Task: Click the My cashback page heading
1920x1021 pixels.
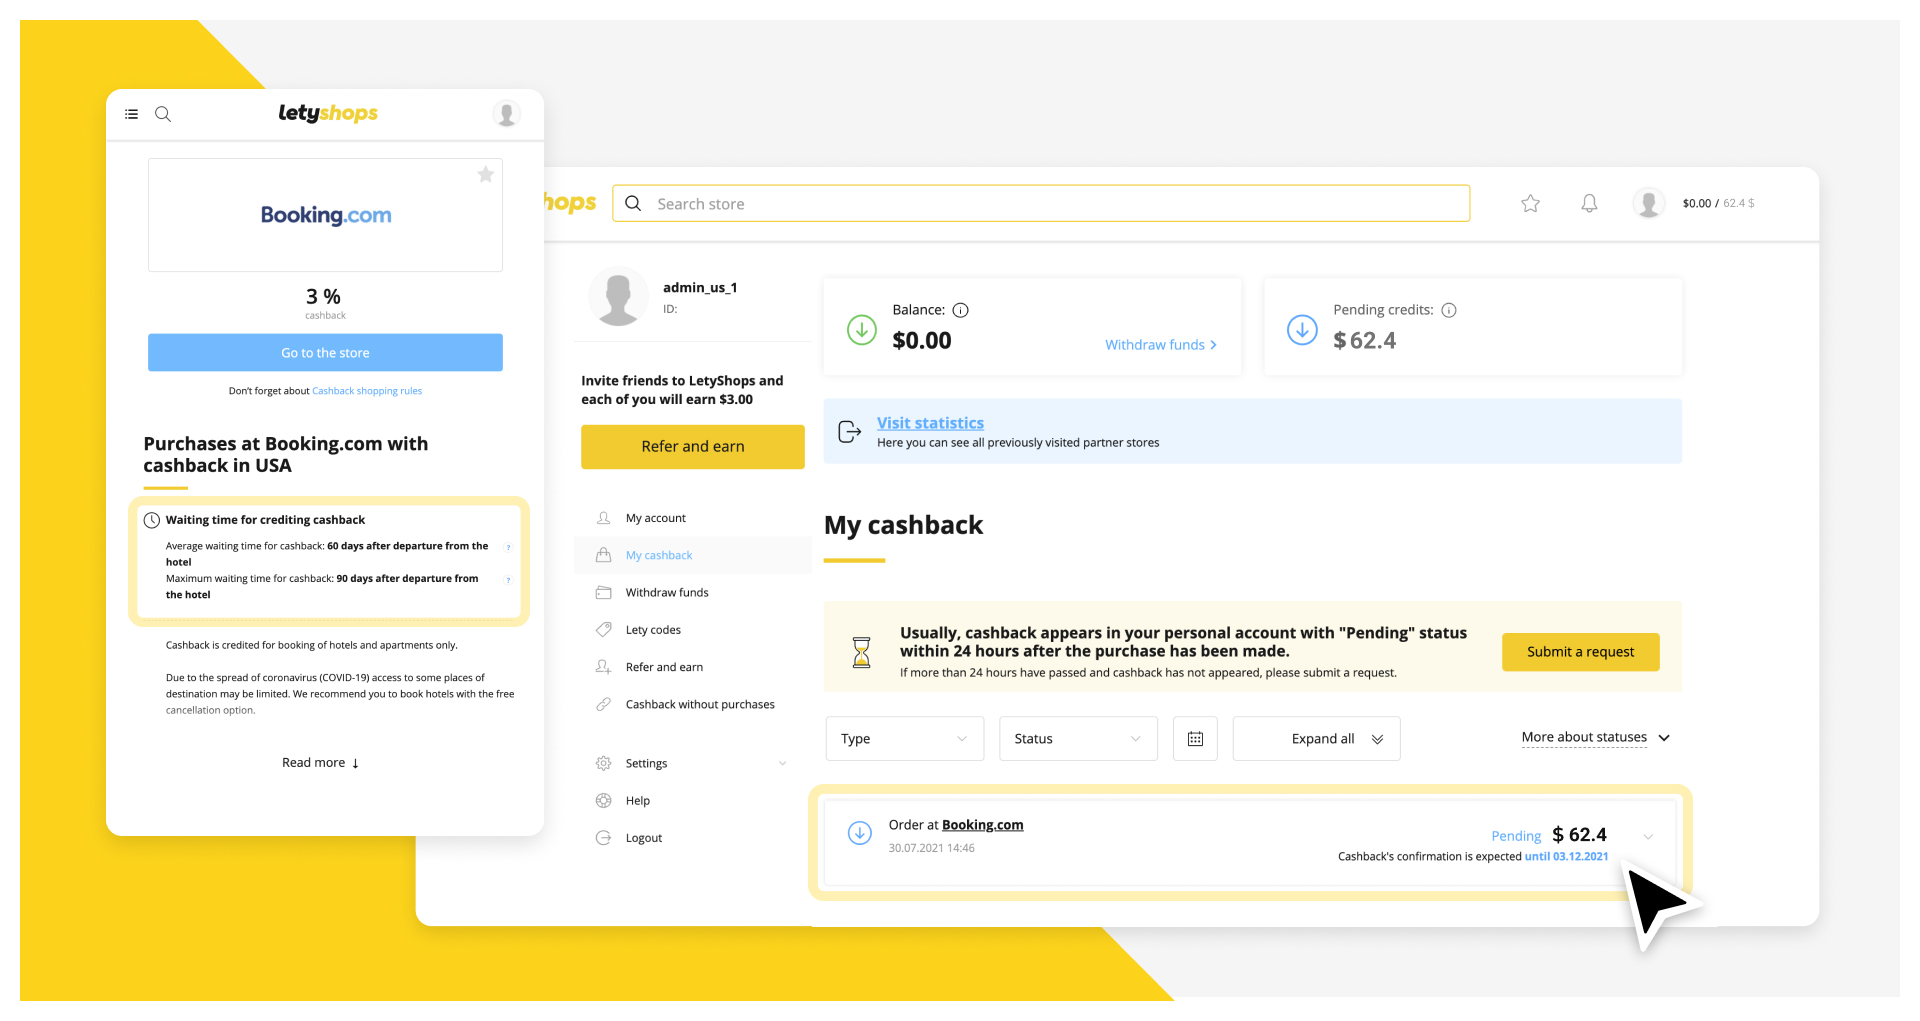Action: tap(903, 525)
